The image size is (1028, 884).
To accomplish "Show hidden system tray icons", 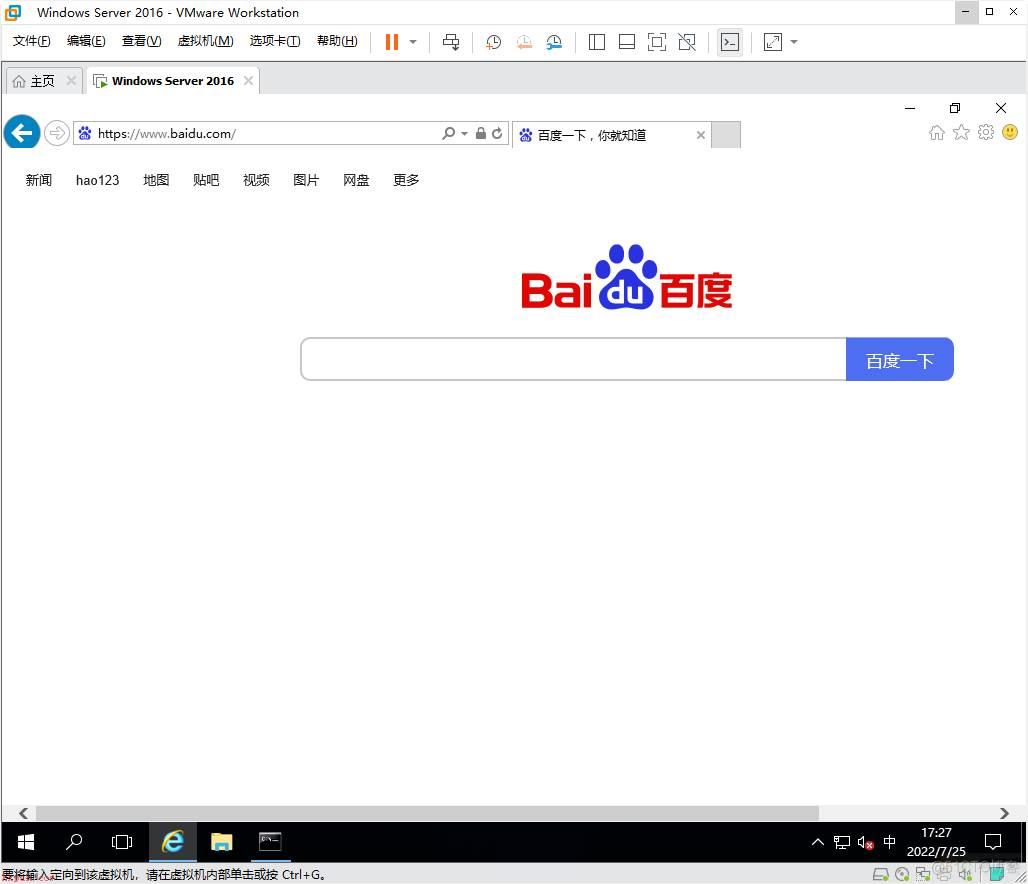I will [x=818, y=842].
